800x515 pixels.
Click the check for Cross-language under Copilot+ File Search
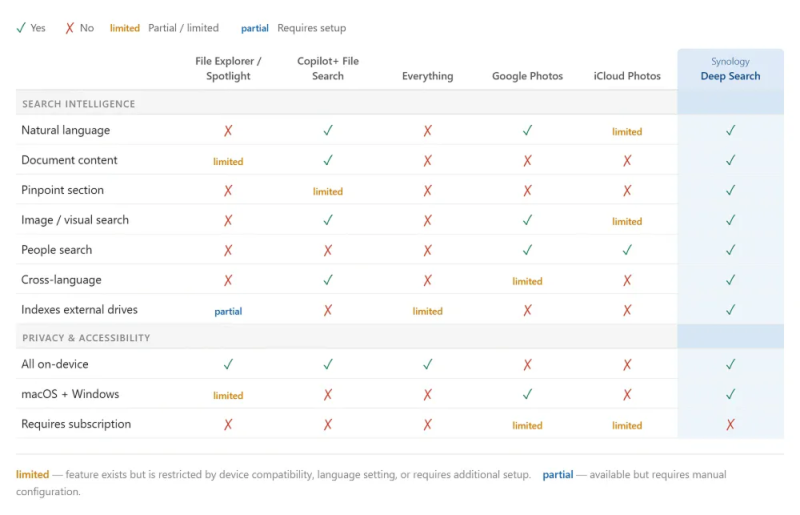328,280
